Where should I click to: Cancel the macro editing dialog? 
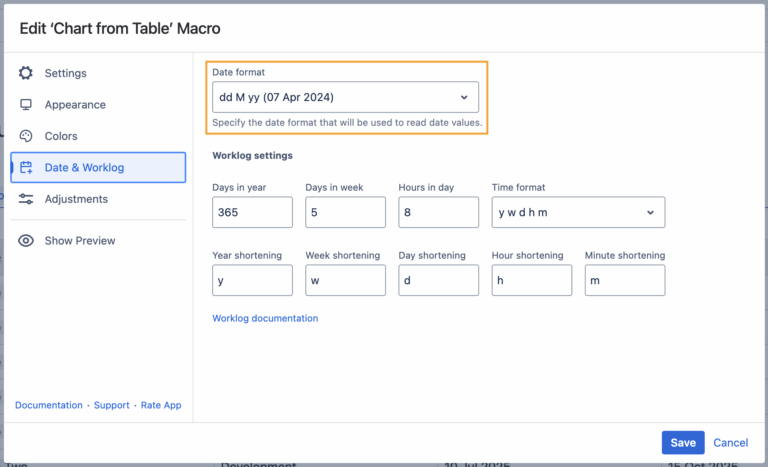point(730,443)
